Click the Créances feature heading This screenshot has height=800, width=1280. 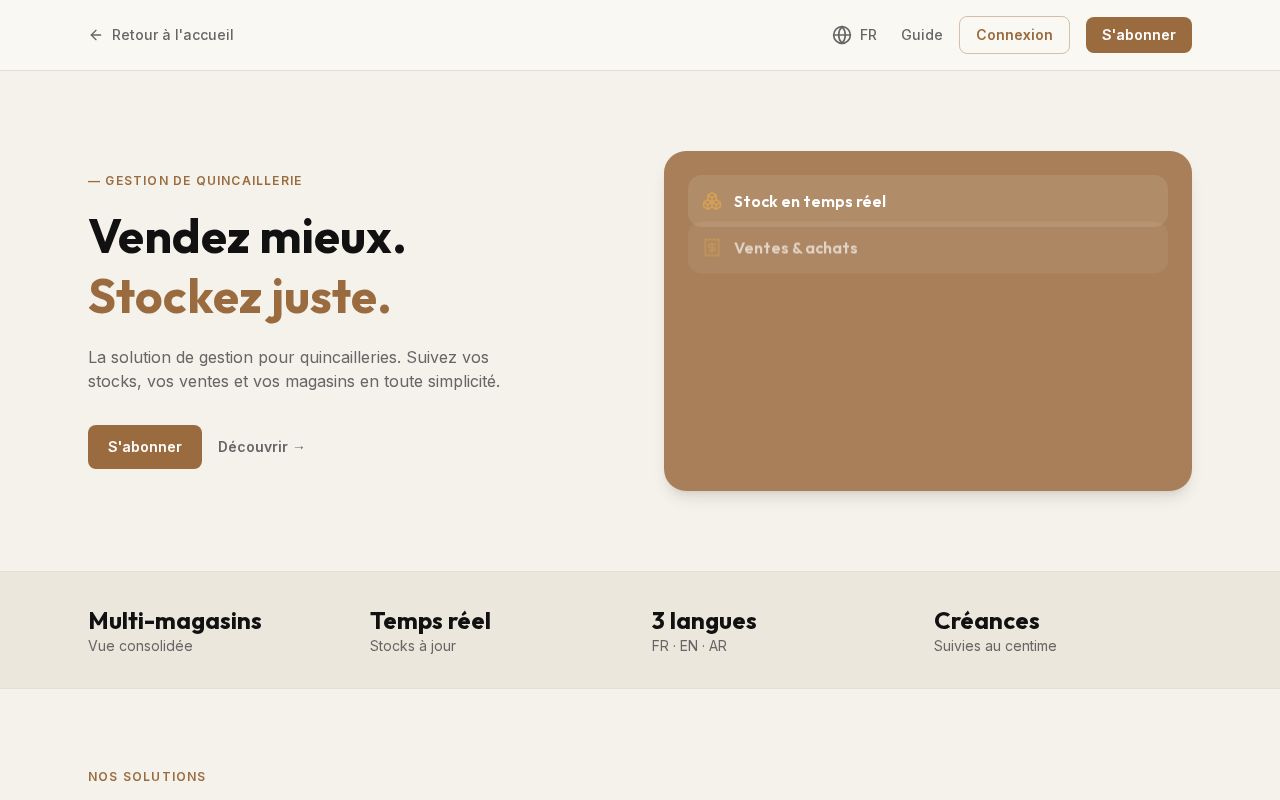point(987,621)
